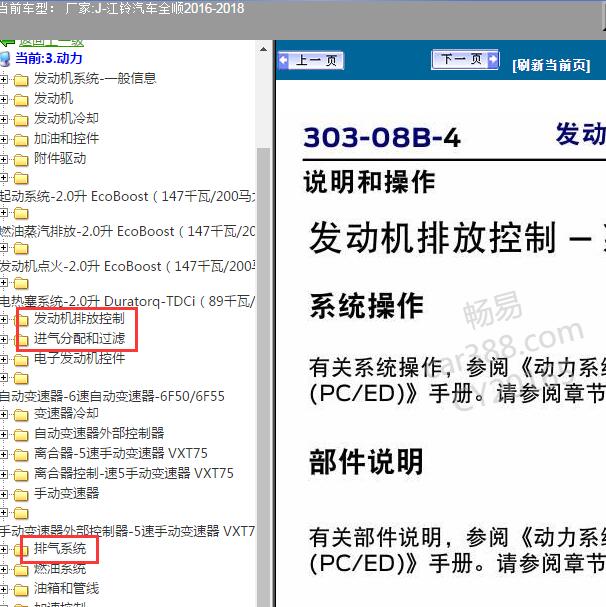606x607 pixels.
Task: Open the 进气分配和过滤 entry
Action: click(x=79, y=339)
